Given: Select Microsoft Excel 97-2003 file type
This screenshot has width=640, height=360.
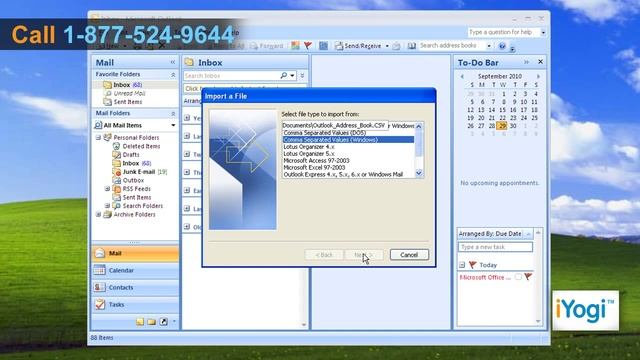Looking at the screenshot, I should [348, 168].
